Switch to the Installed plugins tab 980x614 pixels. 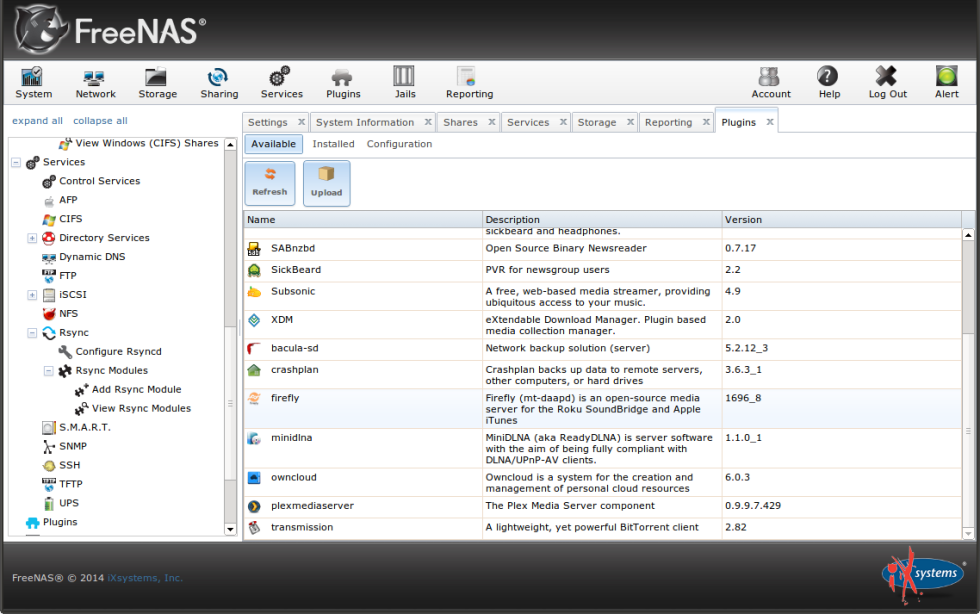[333, 143]
